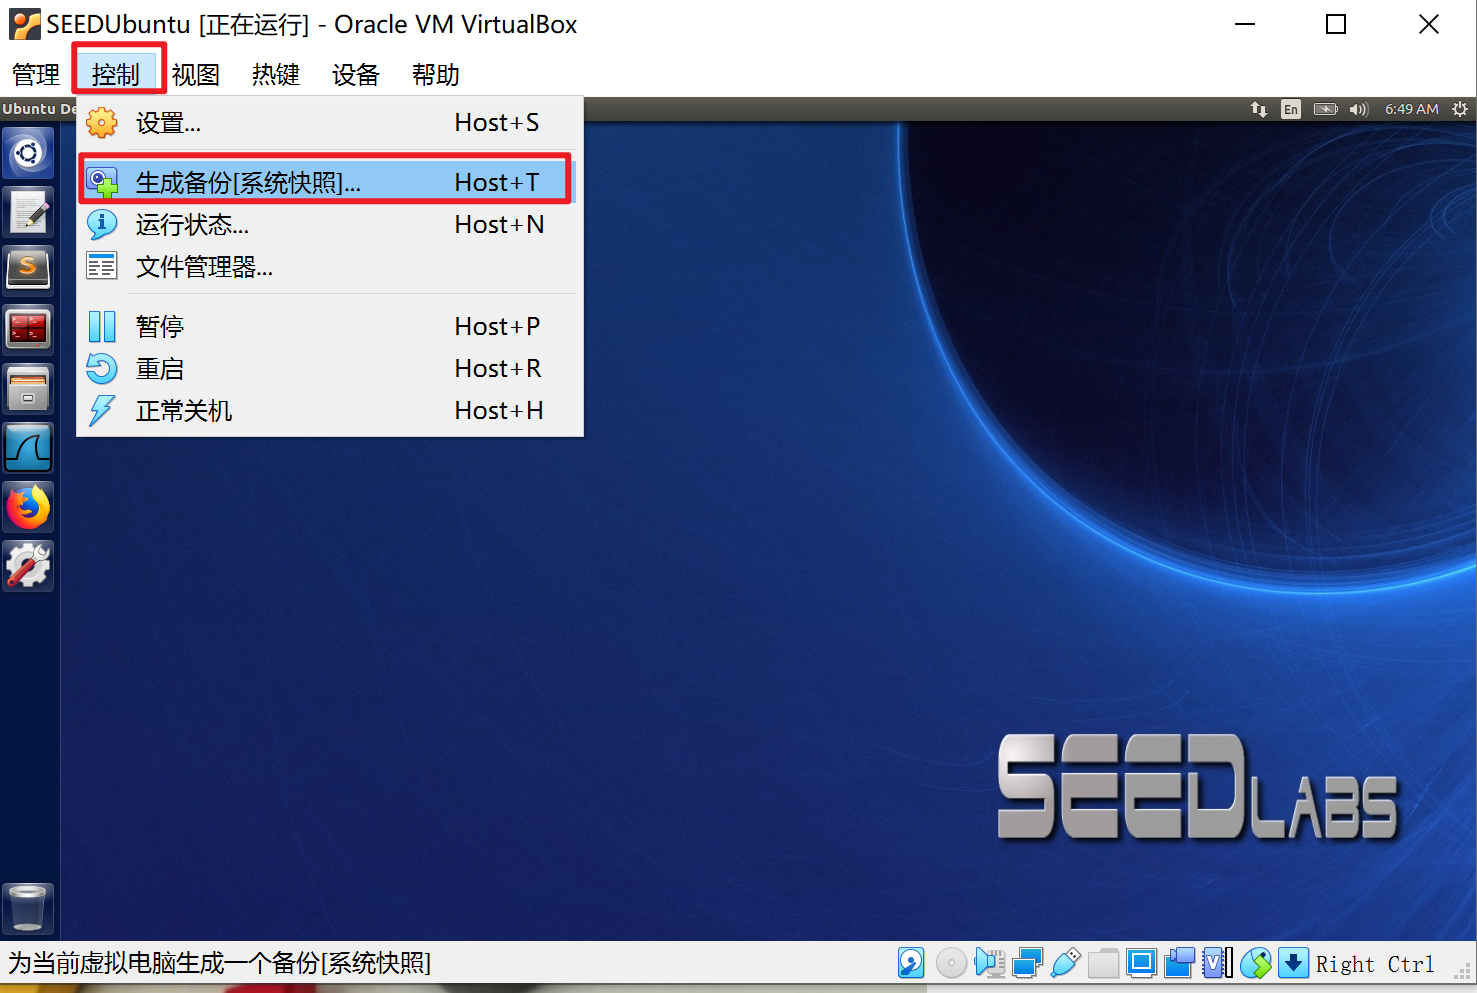Image resolution: width=1477 pixels, height=993 pixels.
Task: Click the file manager list icon
Action: 102,266
